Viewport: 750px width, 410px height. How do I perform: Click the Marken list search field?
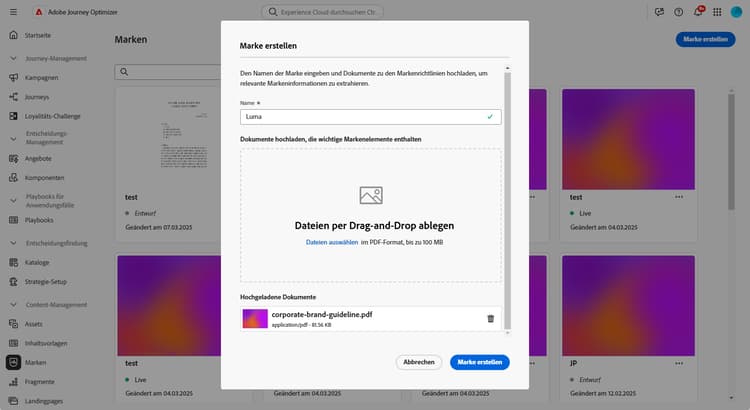tap(168, 72)
